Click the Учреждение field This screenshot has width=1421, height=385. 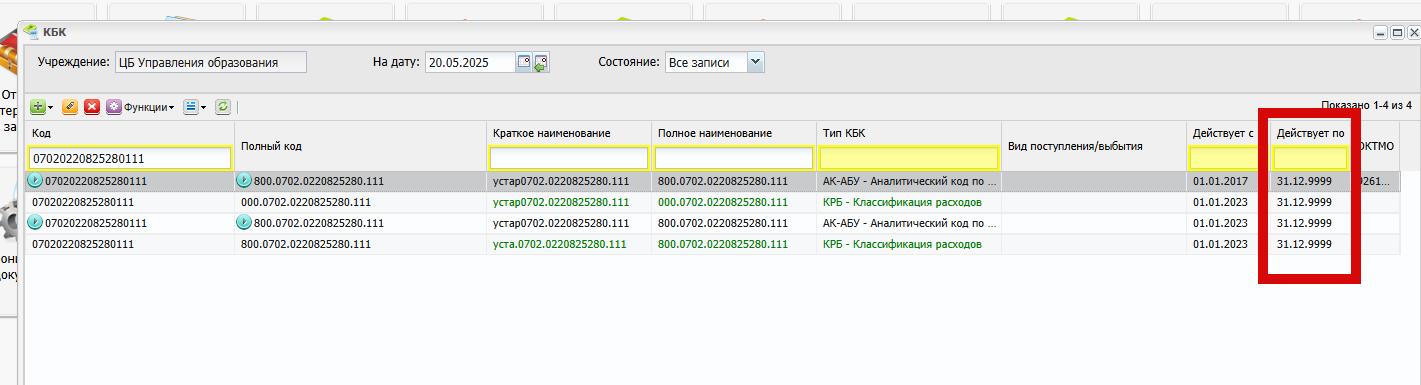click(210, 62)
